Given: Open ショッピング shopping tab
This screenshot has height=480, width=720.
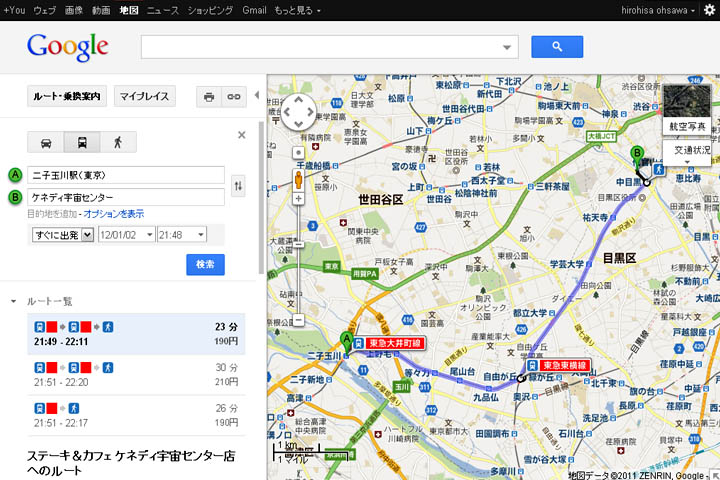Looking at the screenshot, I should [210, 10].
